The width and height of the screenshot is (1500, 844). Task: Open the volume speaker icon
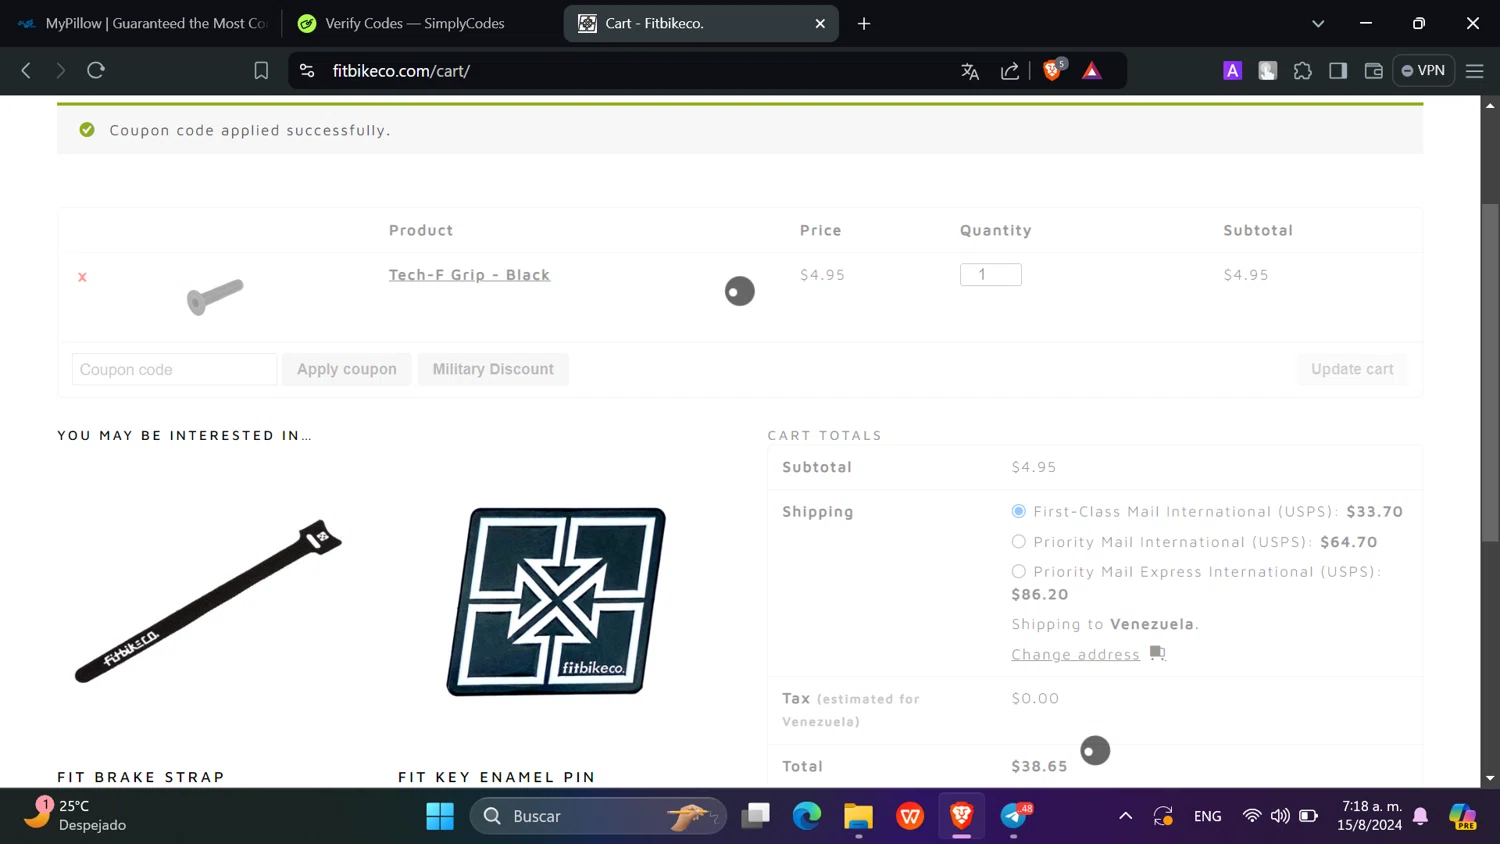pos(1280,816)
